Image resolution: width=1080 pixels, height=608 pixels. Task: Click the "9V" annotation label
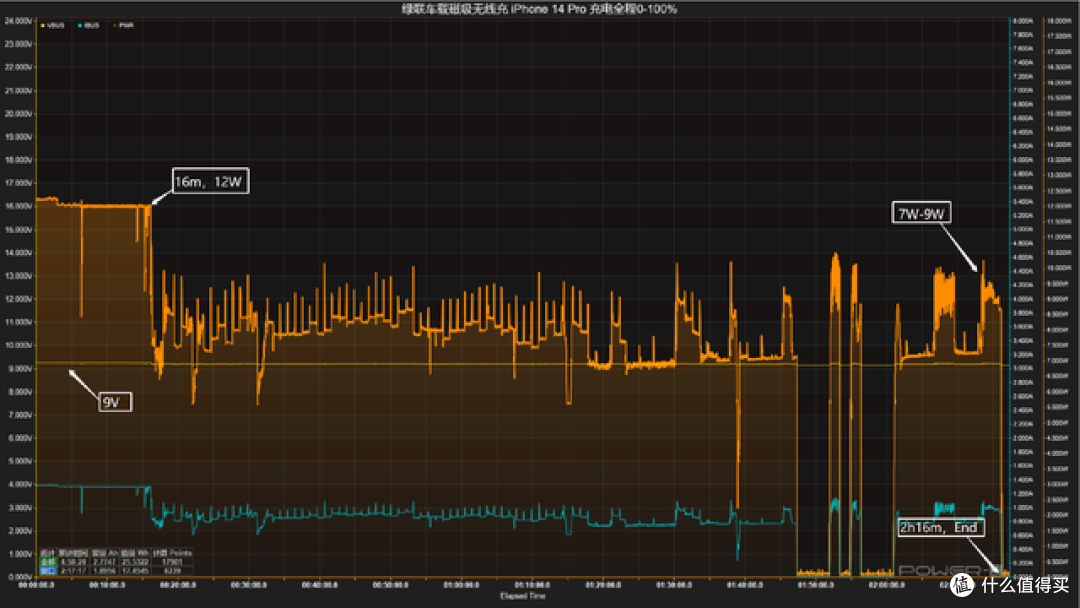(115, 402)
